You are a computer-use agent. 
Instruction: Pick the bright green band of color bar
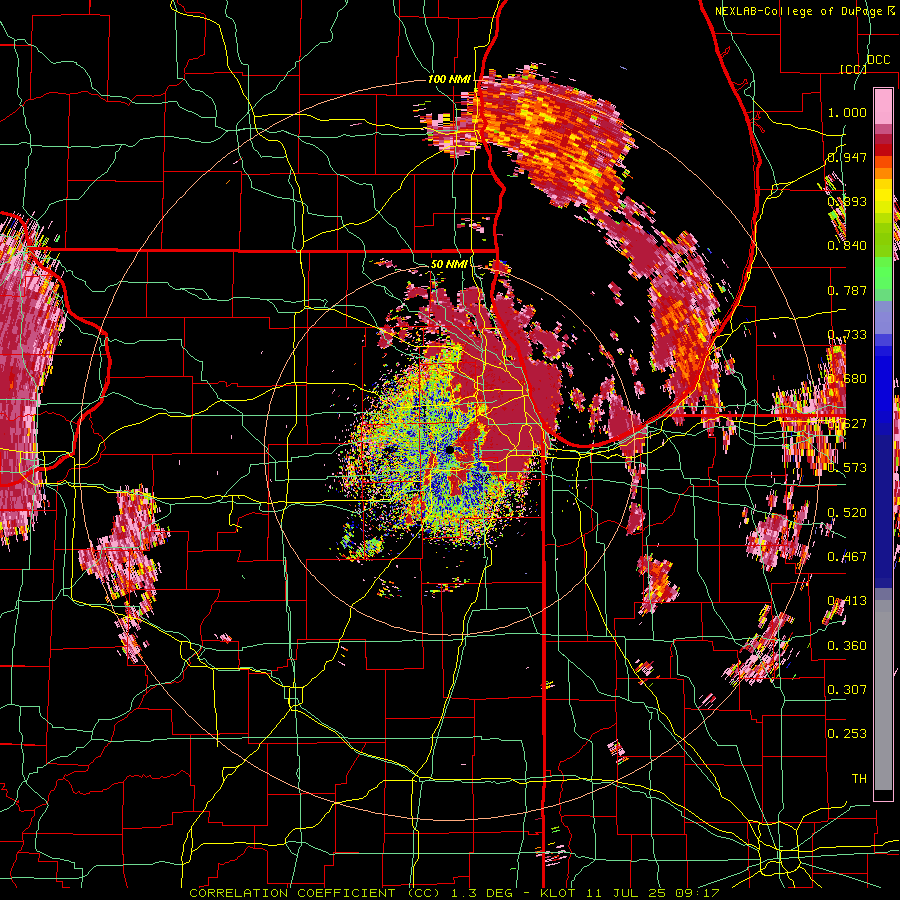tap(883, 273)
